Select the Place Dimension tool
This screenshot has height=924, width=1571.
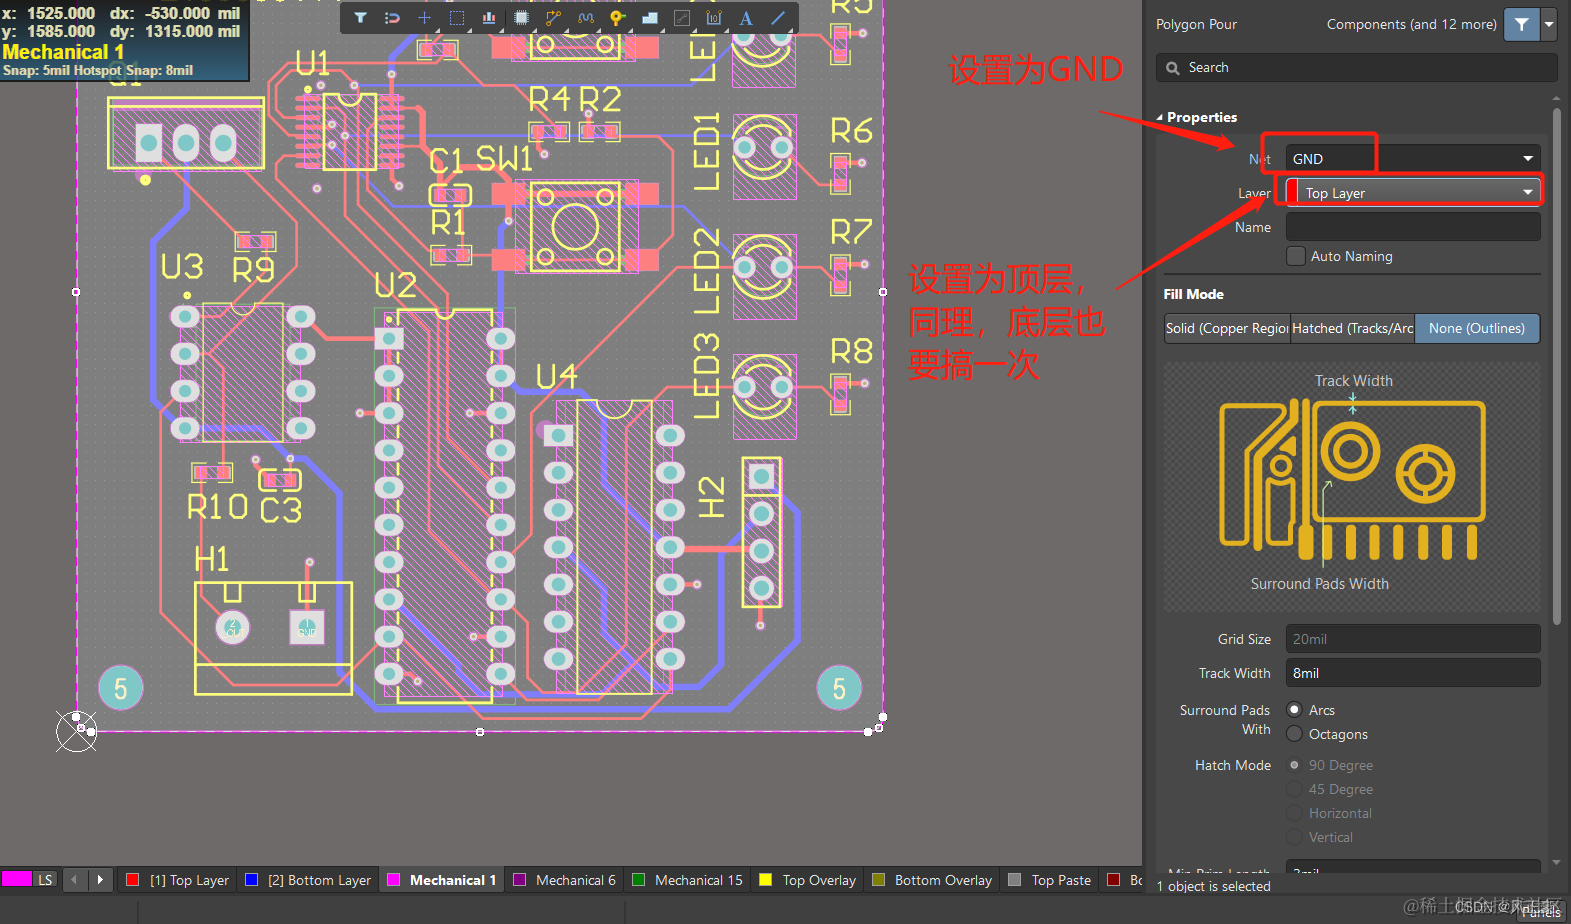(x=714, y=18)
